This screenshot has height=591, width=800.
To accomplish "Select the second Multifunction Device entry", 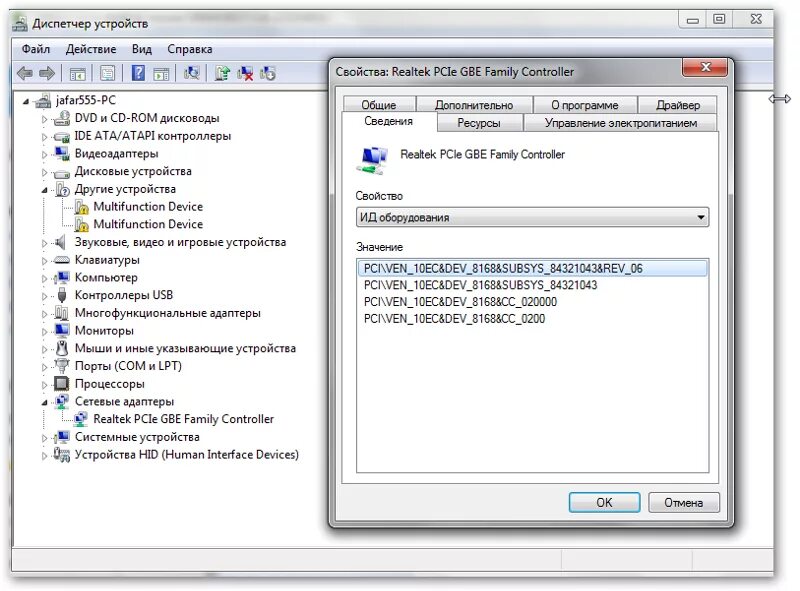I will (148, 224).
